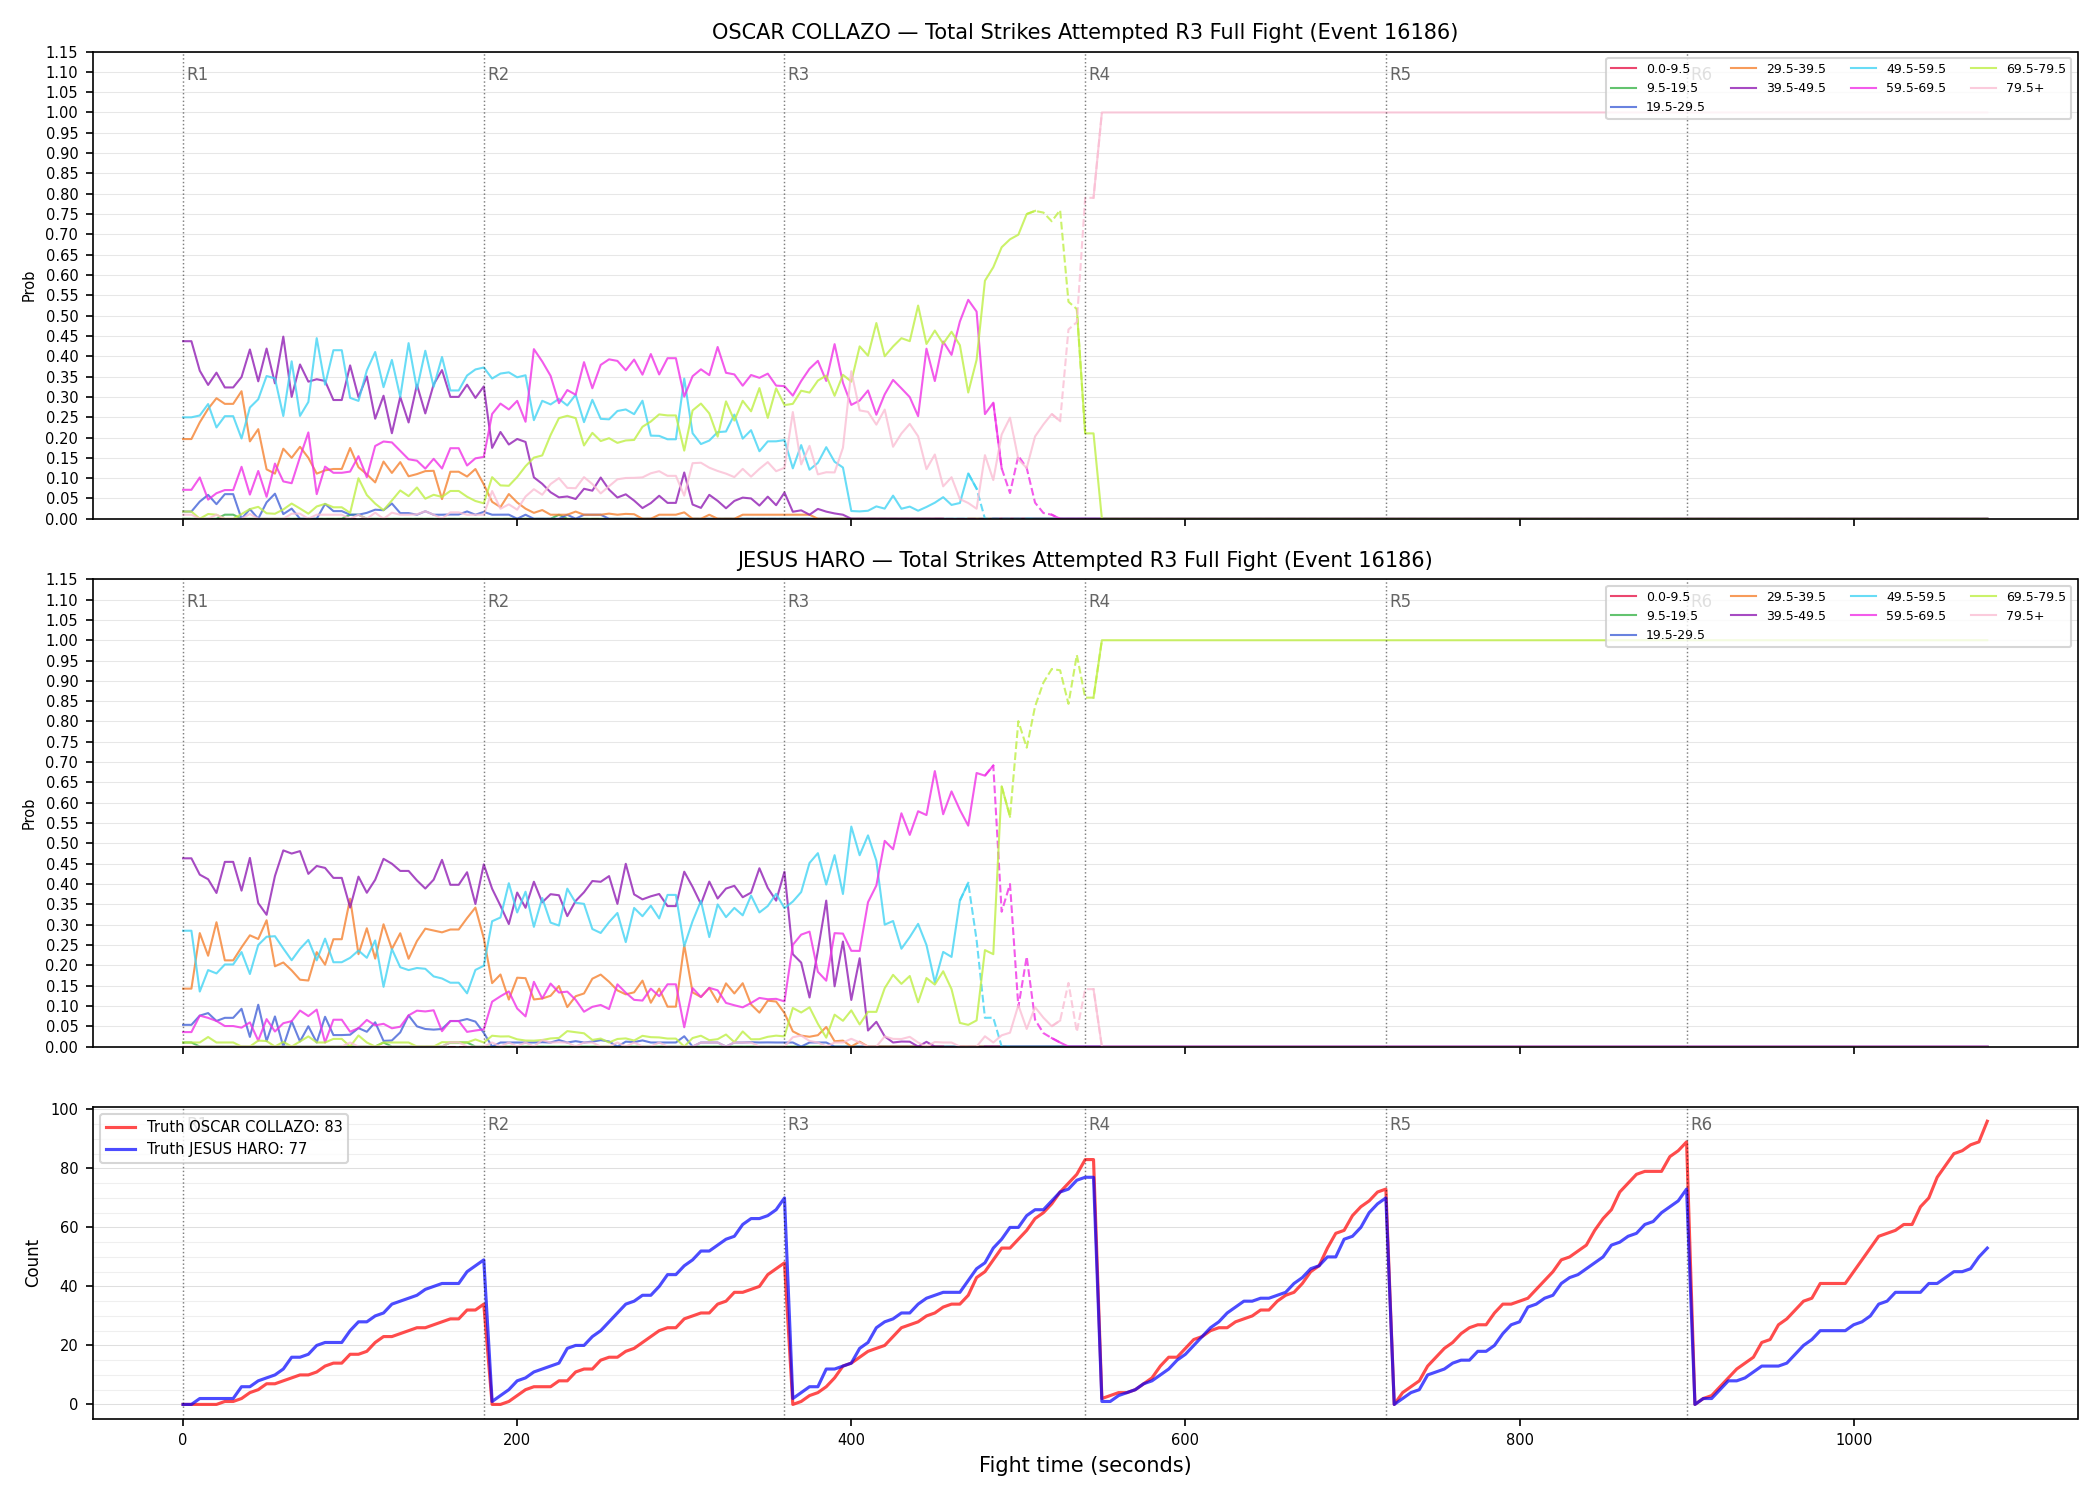Click the '20' tick on the Count axis
Screen dimensions: 2100x1500
pos(69,1345)
